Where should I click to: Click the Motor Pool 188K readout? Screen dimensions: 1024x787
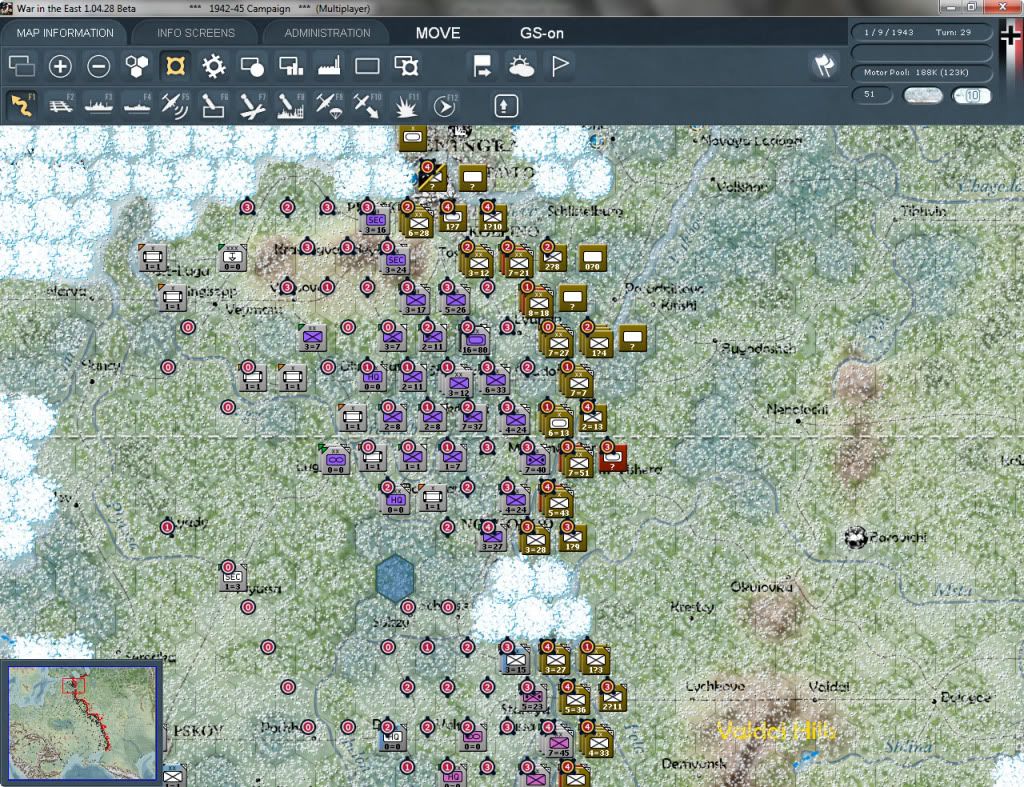pyautogui.click(x=921, y=72)
